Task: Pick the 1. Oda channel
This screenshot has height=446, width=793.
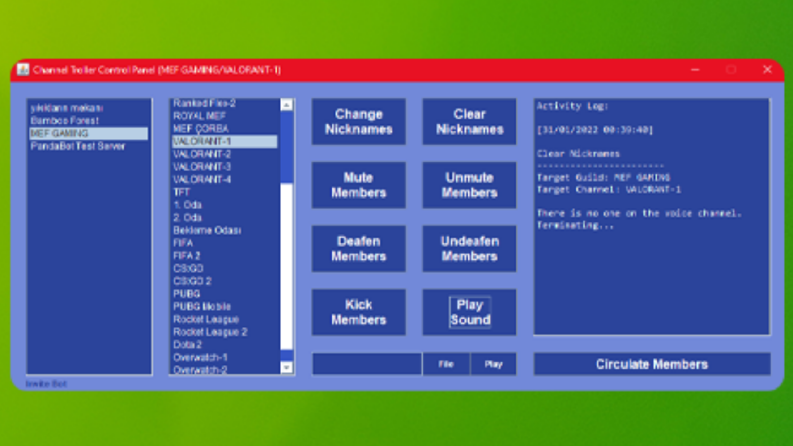Action: (x=225, y=205)
